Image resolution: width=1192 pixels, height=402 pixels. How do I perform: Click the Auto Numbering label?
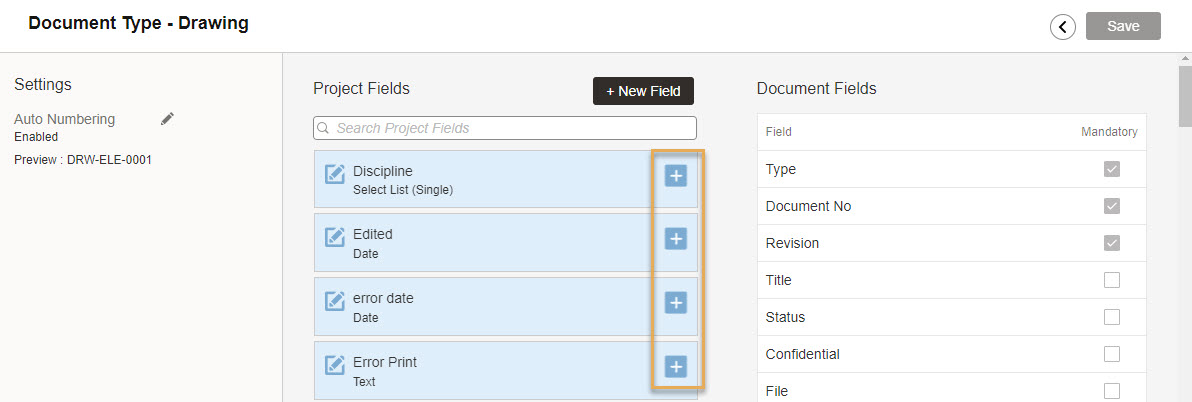65,119
